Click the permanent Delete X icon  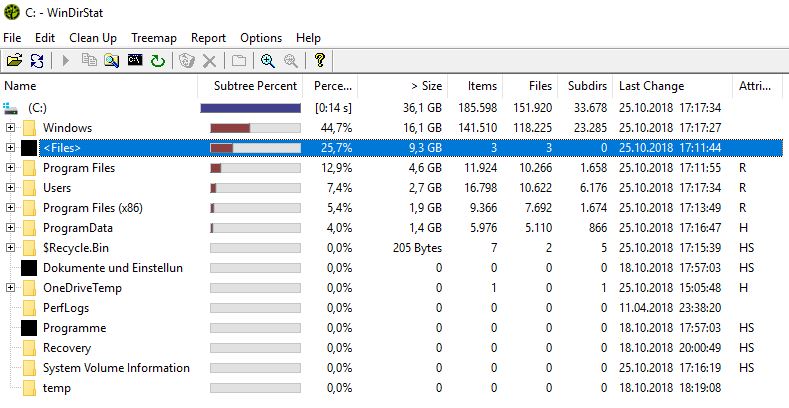point(209,61)
